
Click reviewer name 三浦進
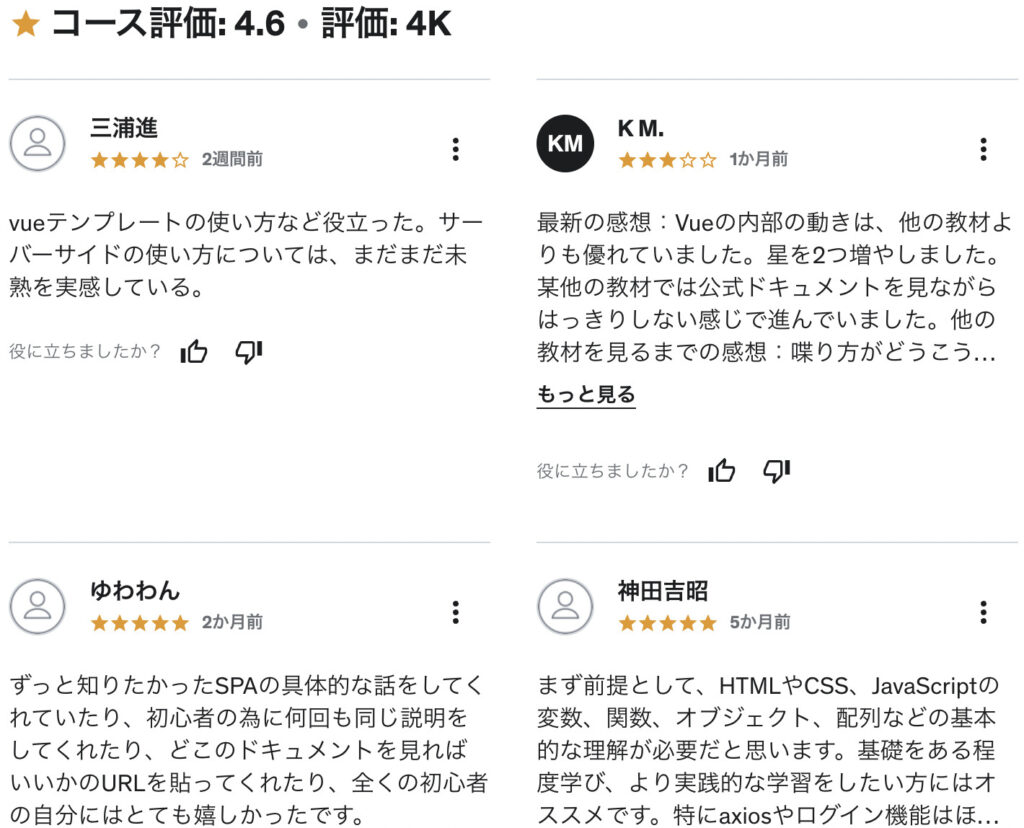pyautogui.click(x=124, y=128)
